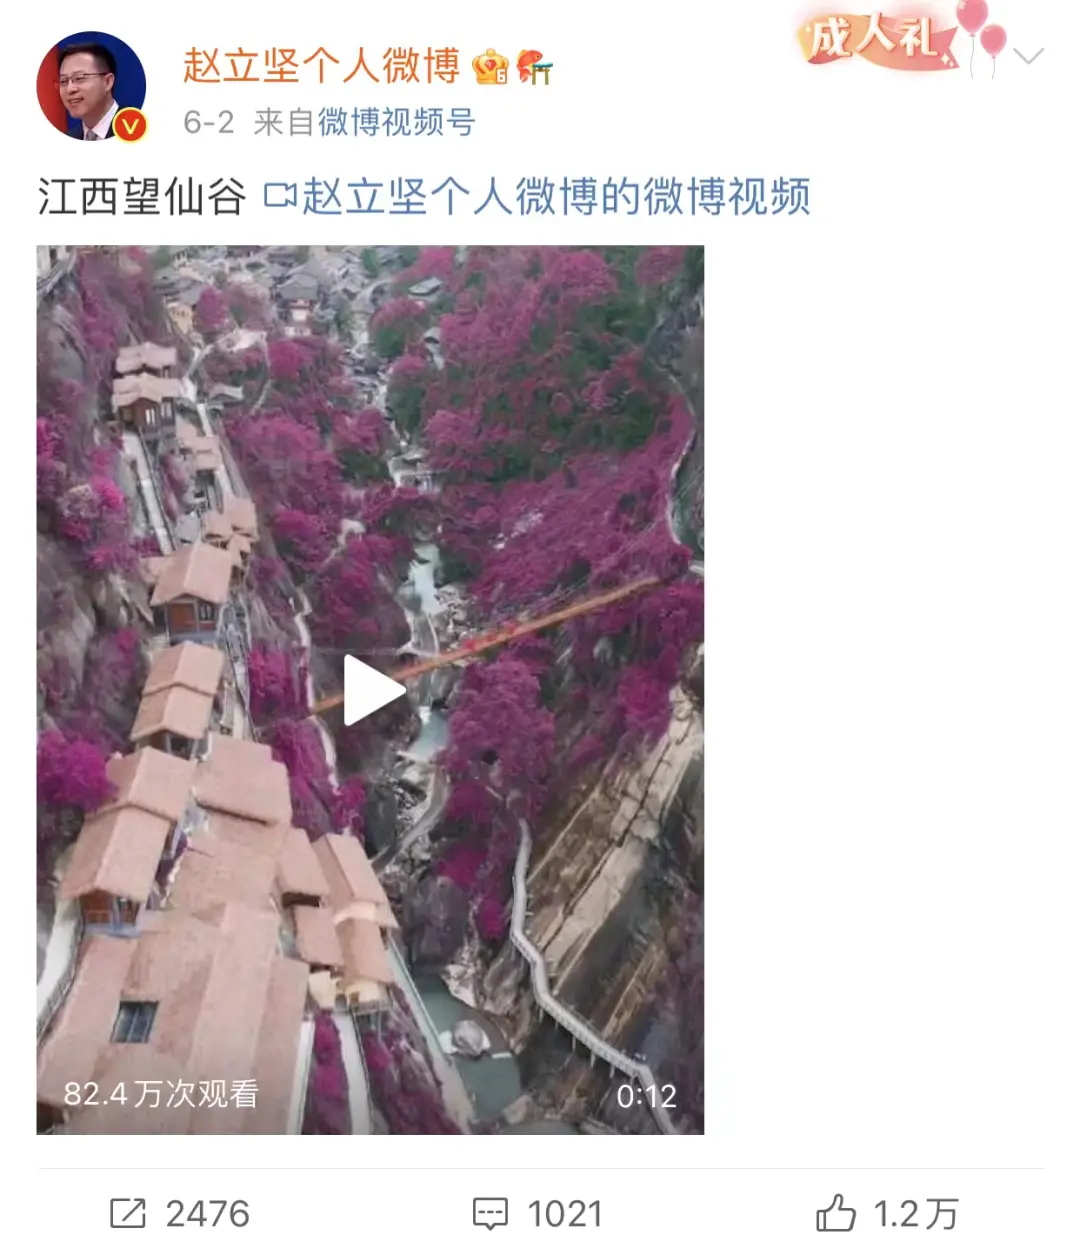Tap the 1021 comment count

[565, 1214]
